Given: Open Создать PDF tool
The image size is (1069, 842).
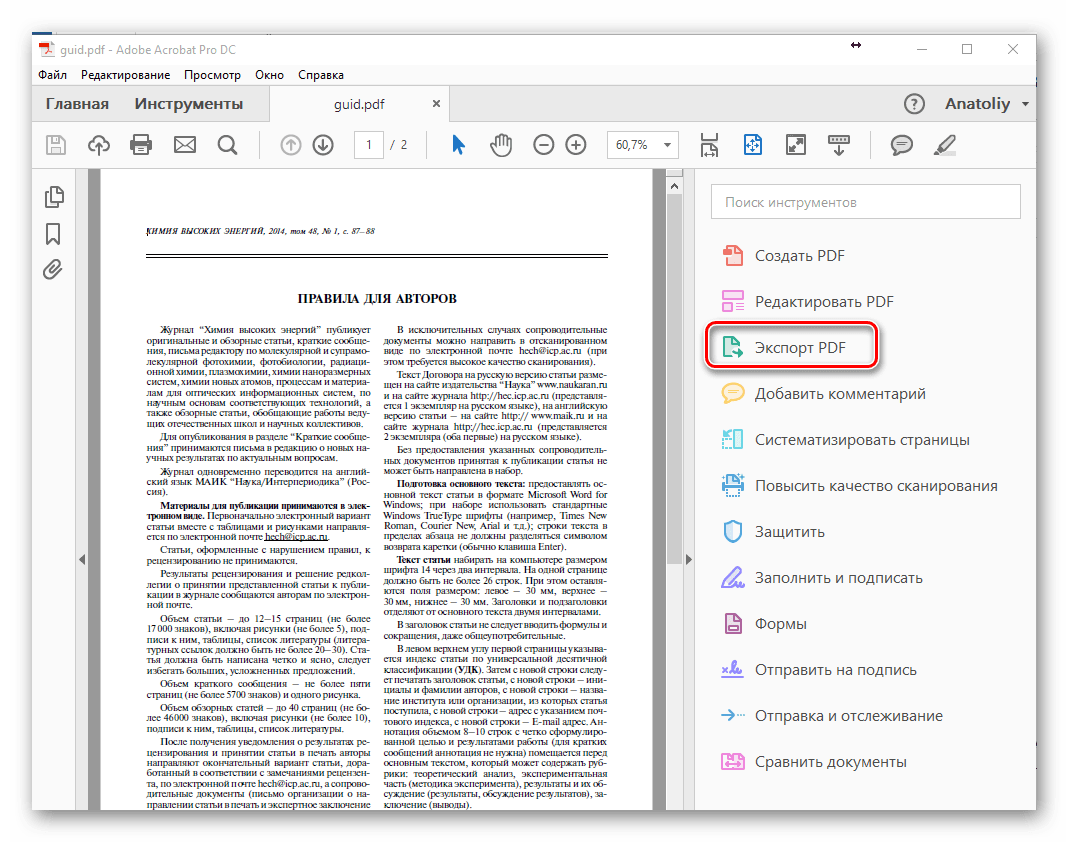Looking at the screenshot, I should [x=798, y=255].
